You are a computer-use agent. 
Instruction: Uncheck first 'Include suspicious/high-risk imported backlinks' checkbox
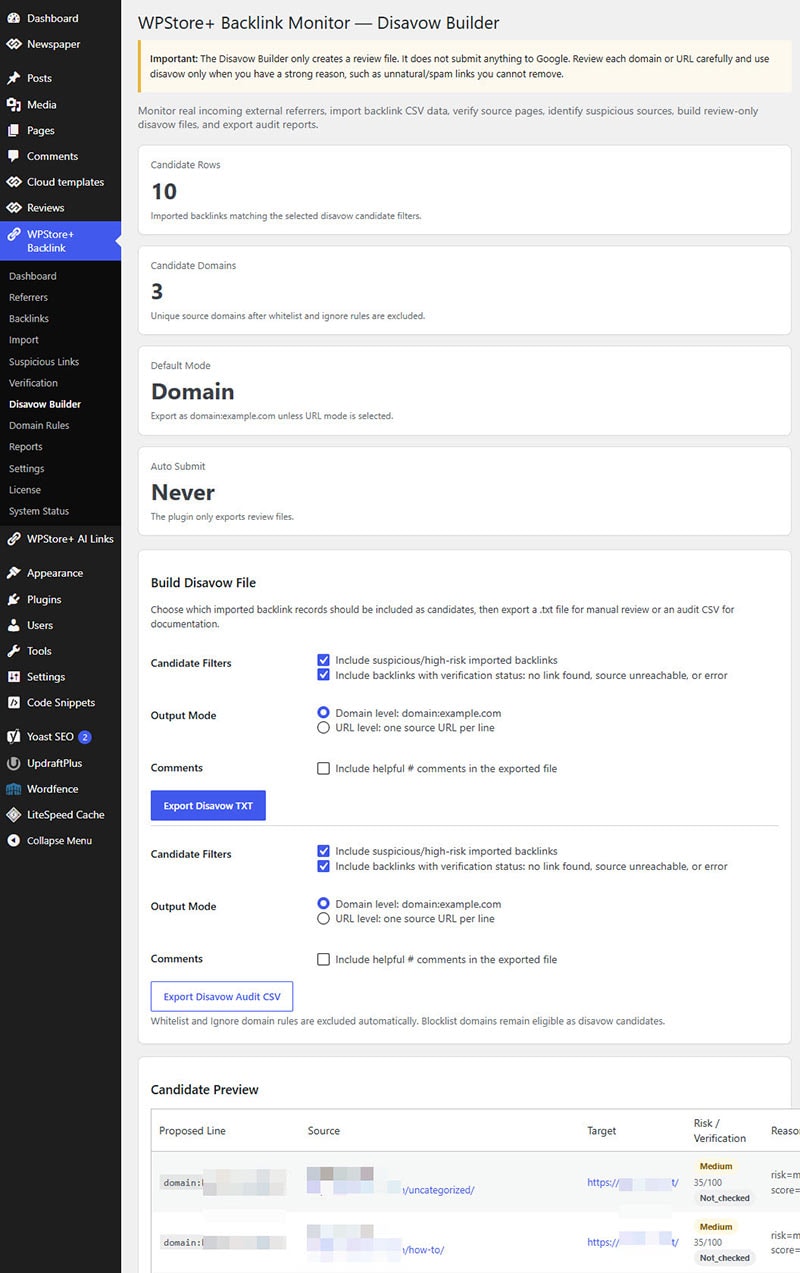[323, 660]
